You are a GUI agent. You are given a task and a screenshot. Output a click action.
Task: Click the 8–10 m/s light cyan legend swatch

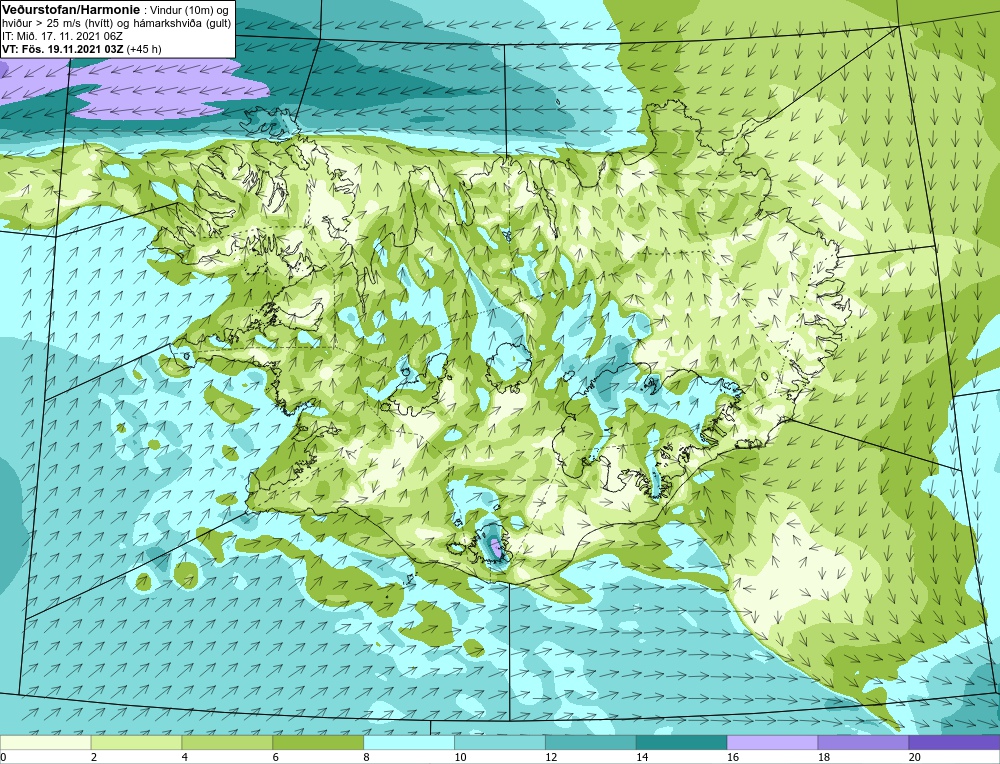click(x=409, y=742)
